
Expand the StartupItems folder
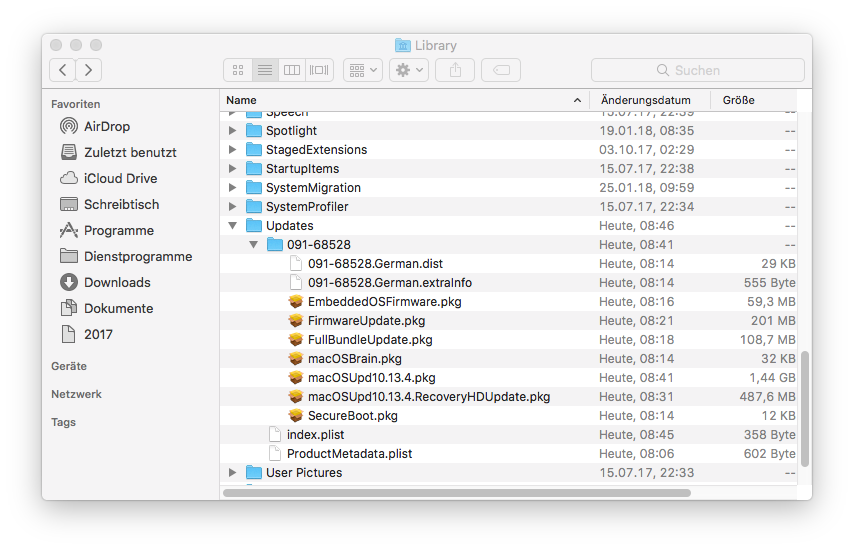tap(233, 169)
